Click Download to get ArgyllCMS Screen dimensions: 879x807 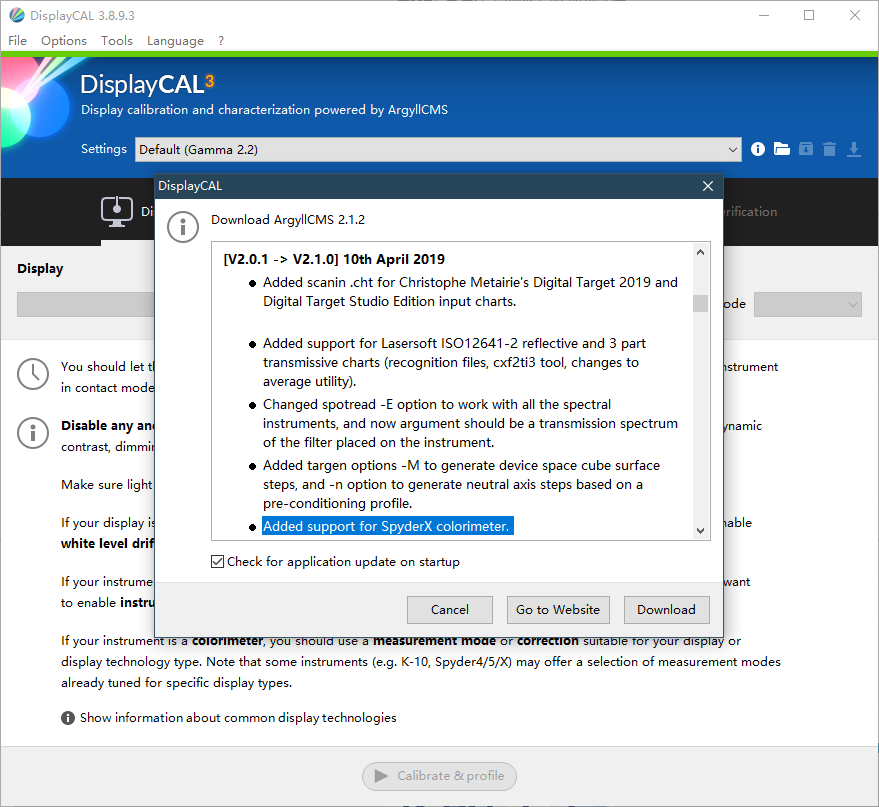pyautogui.click(x=667, y=610)
